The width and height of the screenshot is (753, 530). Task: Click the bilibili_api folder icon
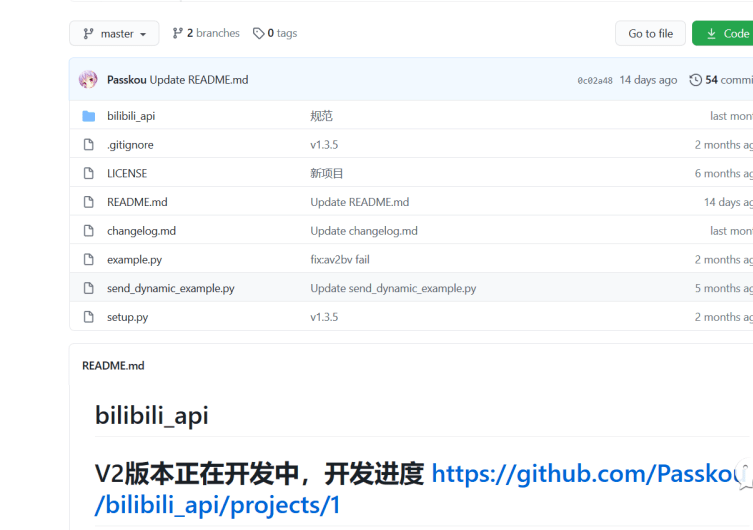[x=88, y=116]
